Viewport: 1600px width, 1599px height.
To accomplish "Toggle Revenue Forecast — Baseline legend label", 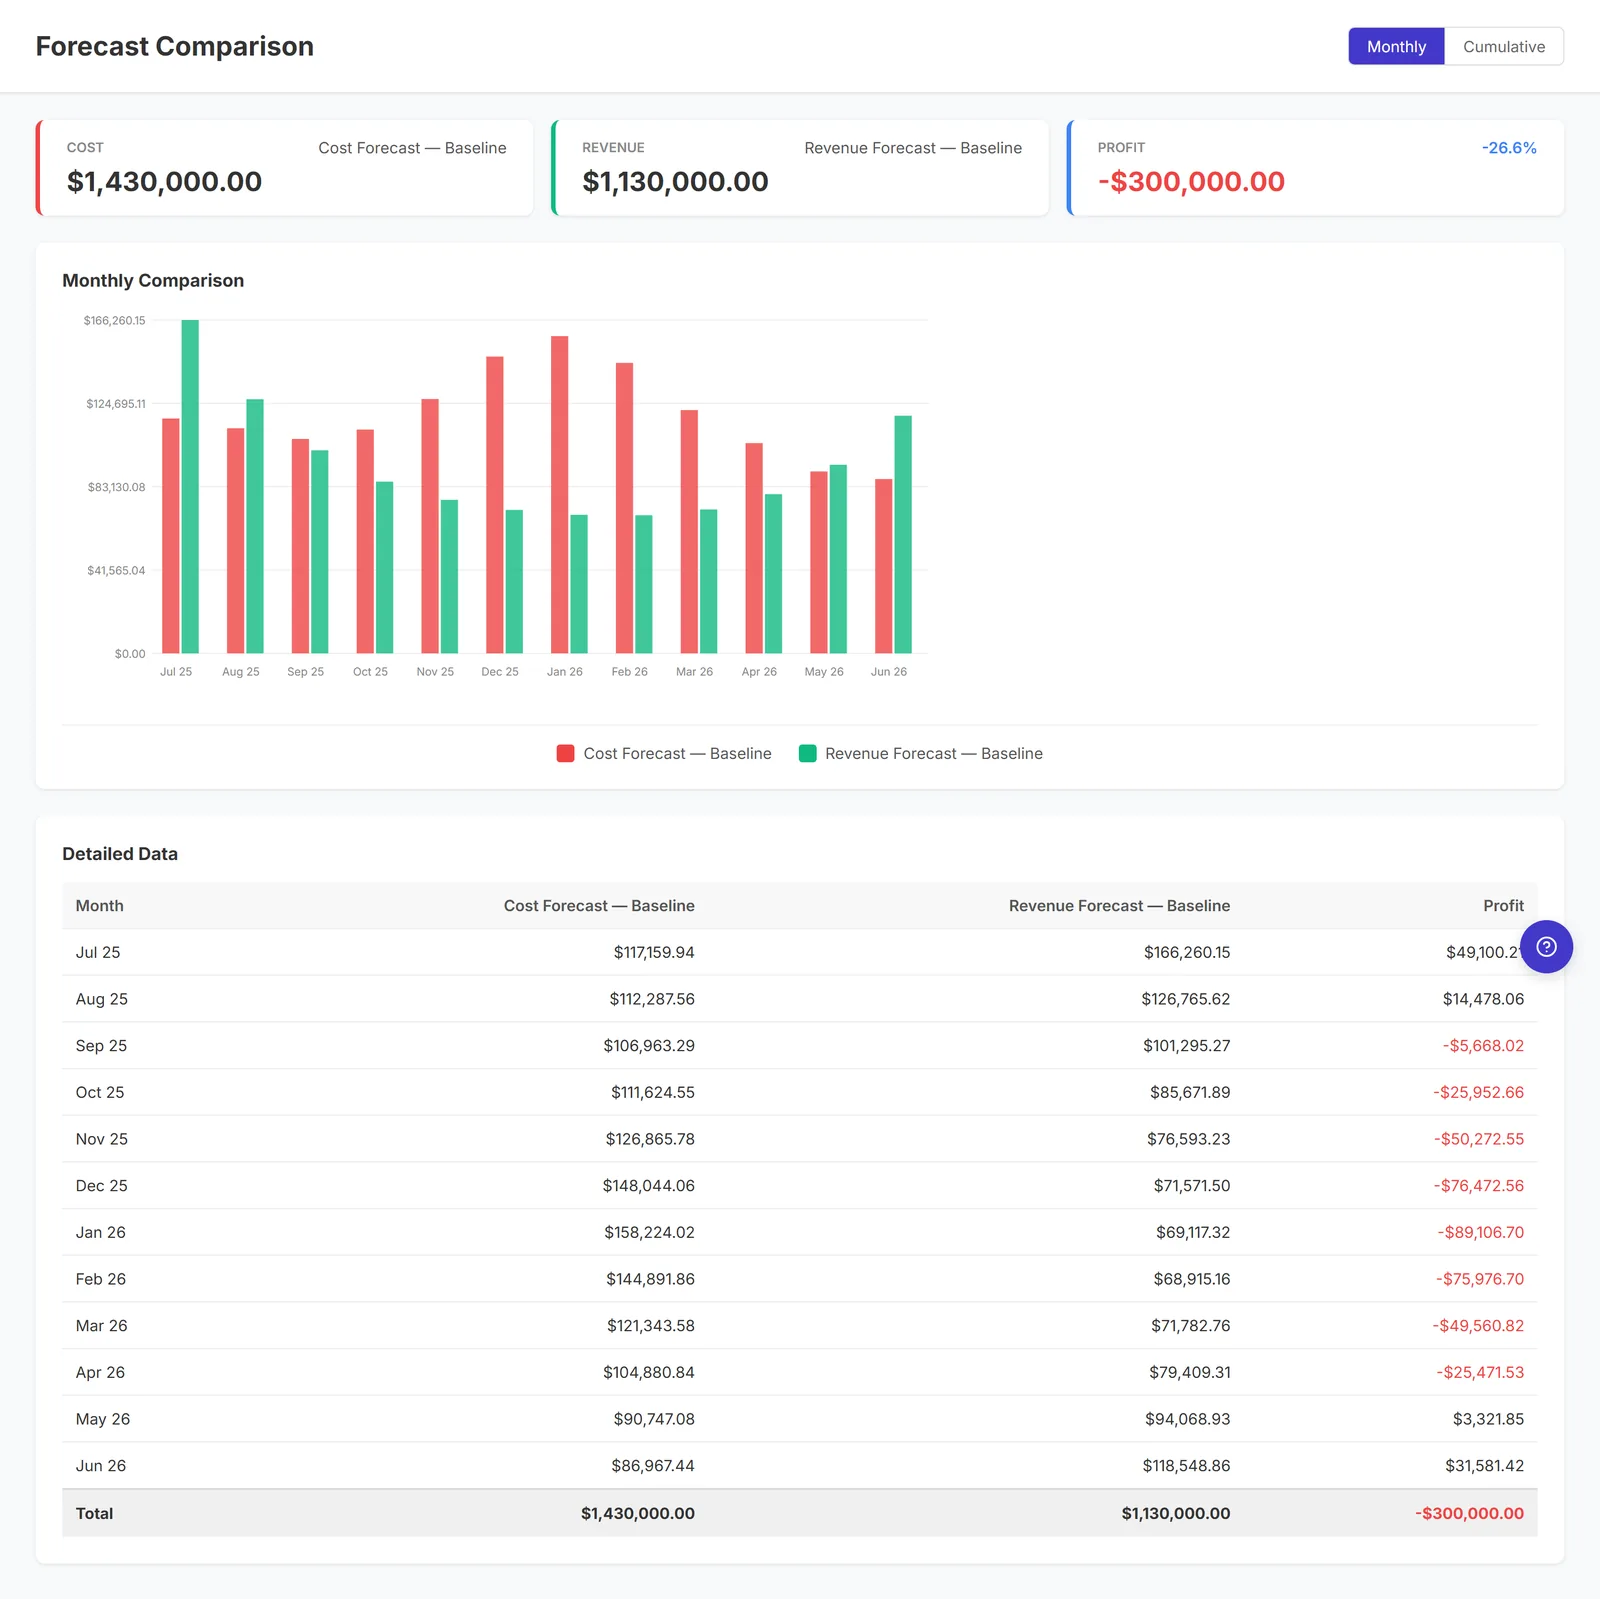I will pyautogui.click(x=933, y=753).
